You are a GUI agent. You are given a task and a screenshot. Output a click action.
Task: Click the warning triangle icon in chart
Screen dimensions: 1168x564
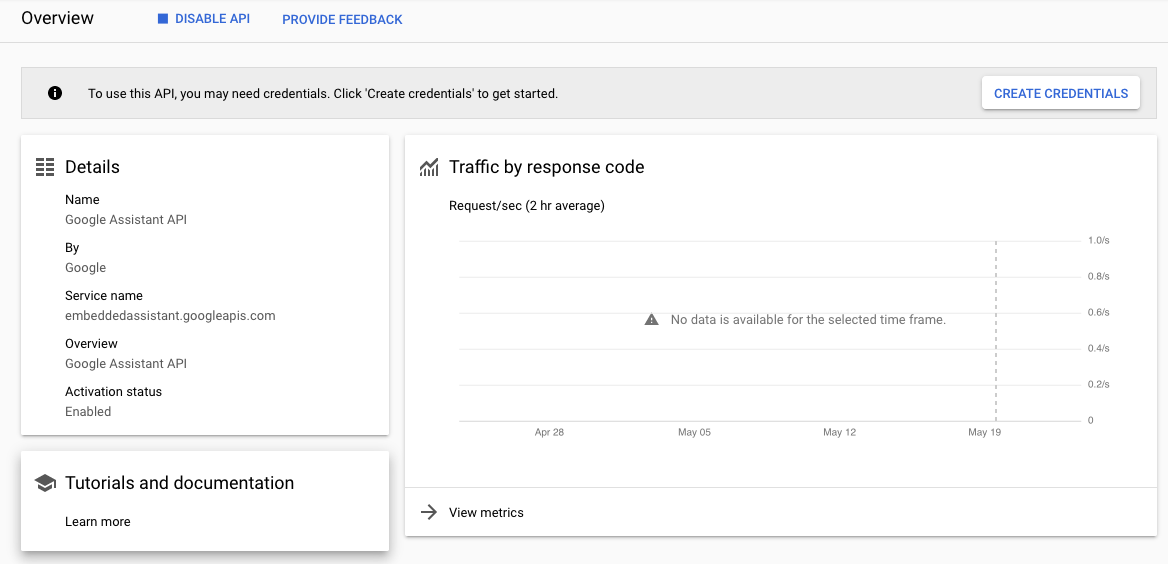click(652, 320)
